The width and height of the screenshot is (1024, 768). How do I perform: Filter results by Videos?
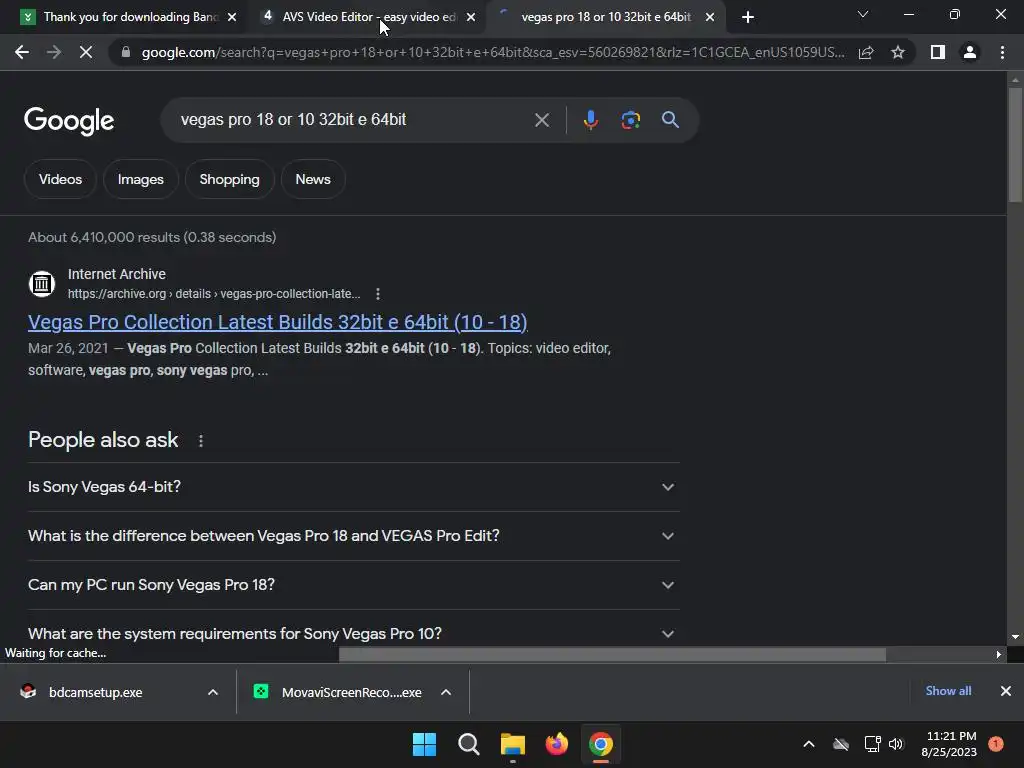tap(60, 179)
